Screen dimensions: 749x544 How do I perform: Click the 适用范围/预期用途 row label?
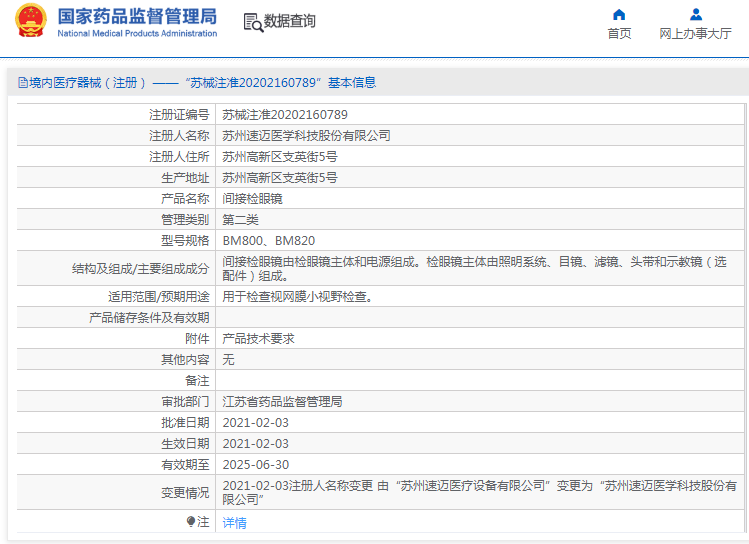pos(159,297)
